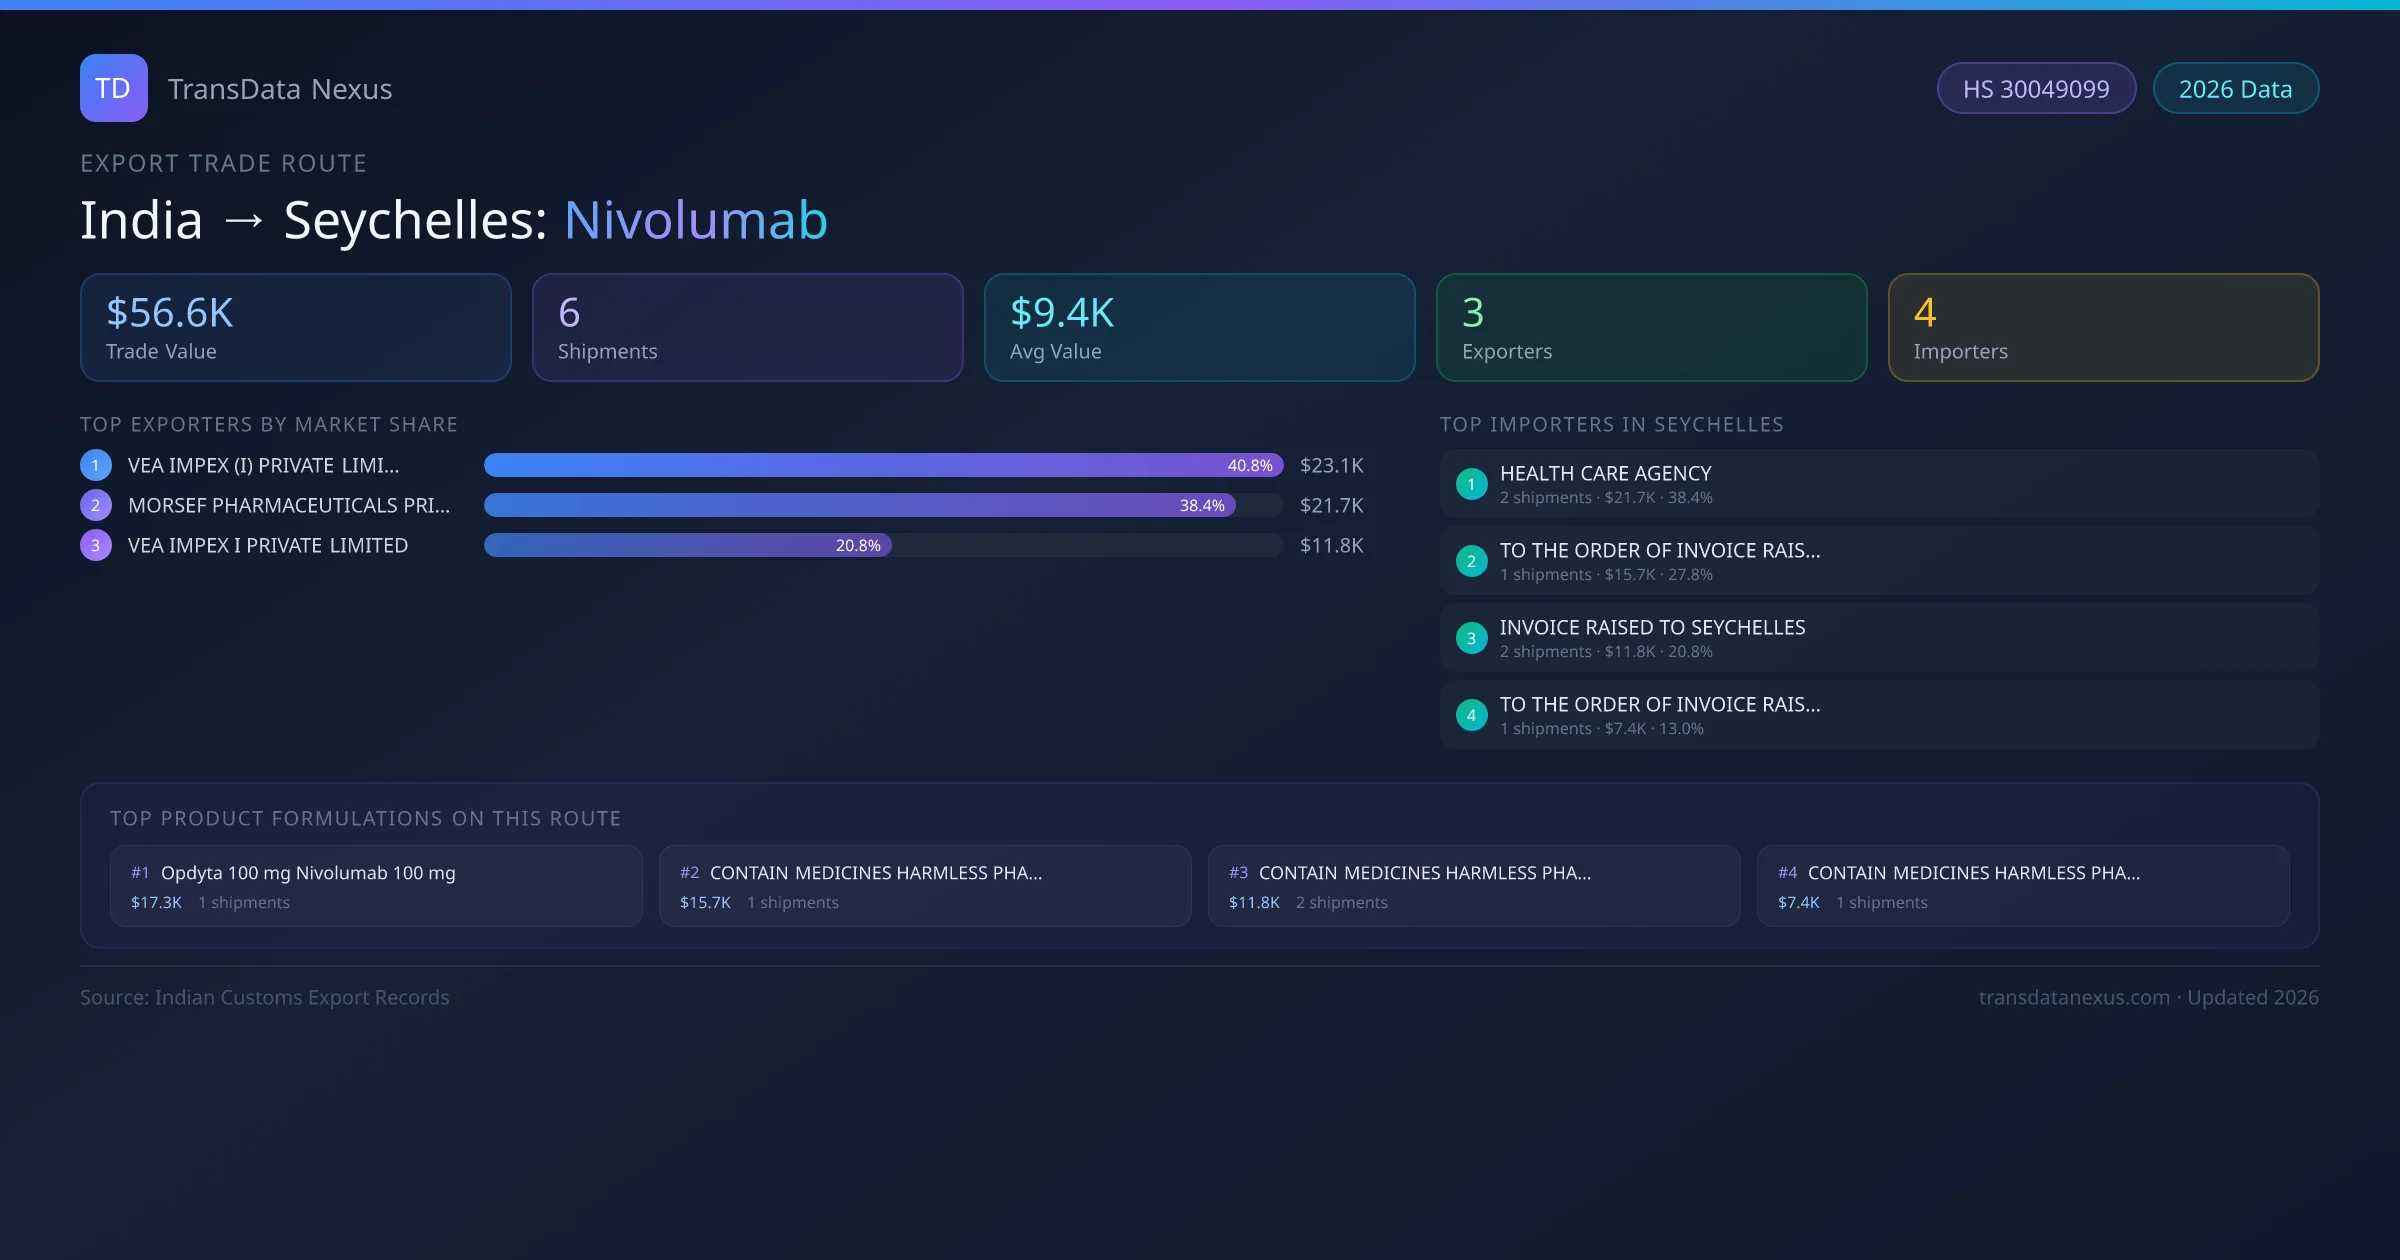
Task: Click the 20.8% market share bar
Action: tap(687, 545)
